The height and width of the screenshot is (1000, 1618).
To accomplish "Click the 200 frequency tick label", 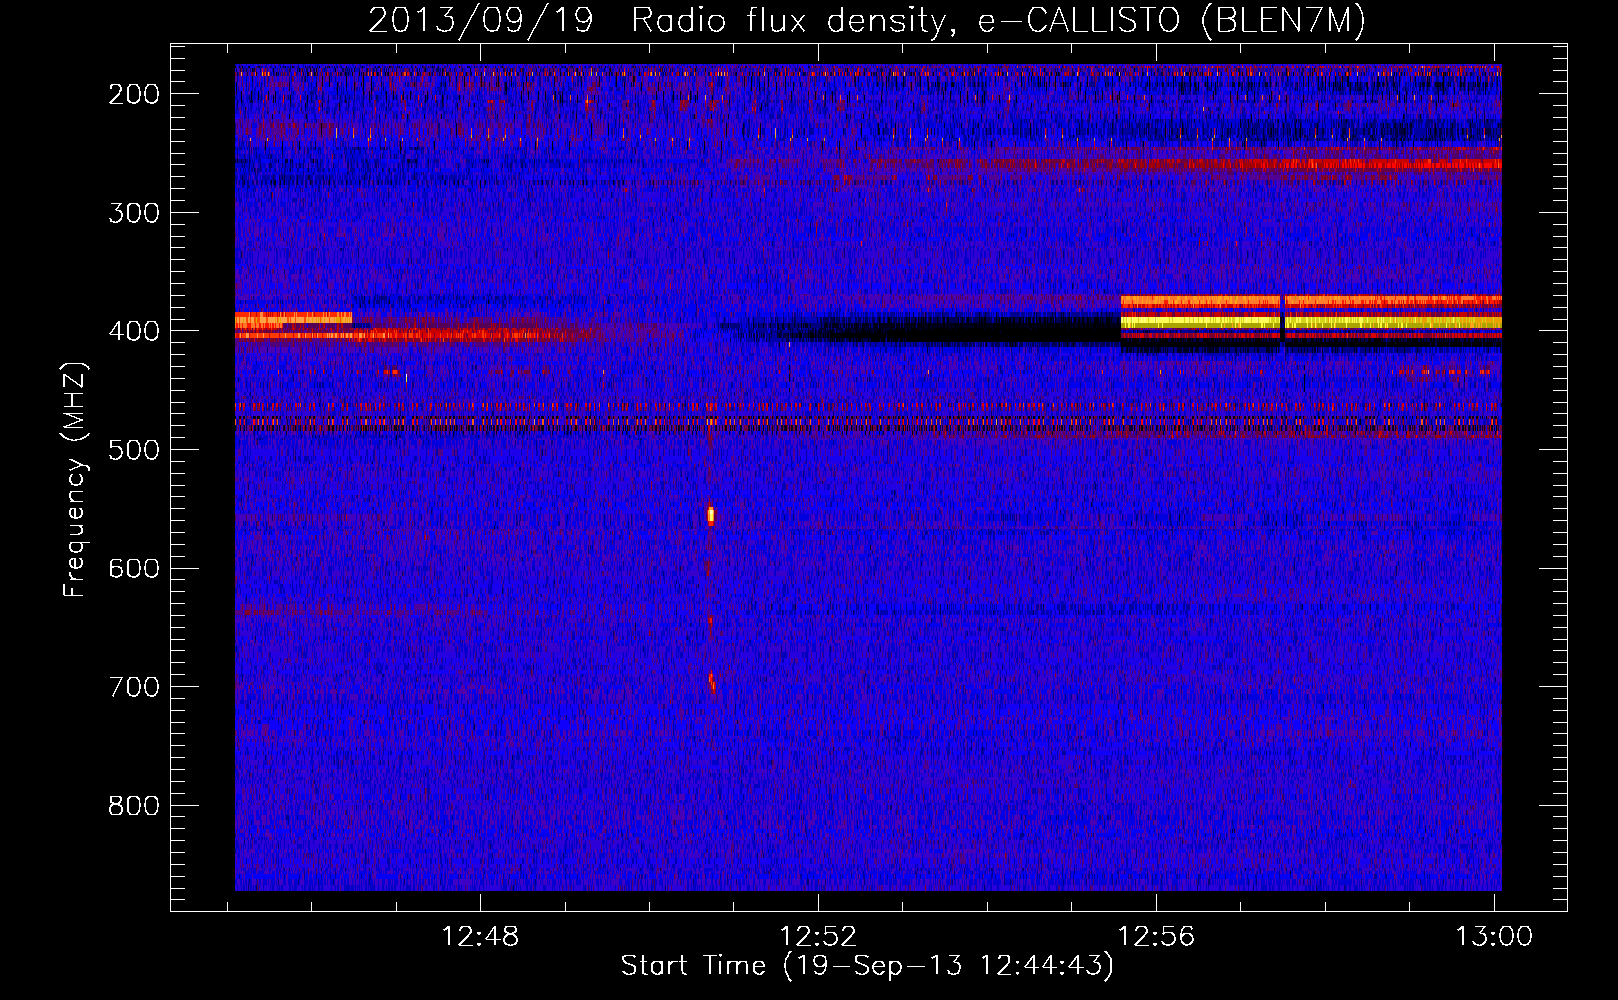I will coord(133,94).
